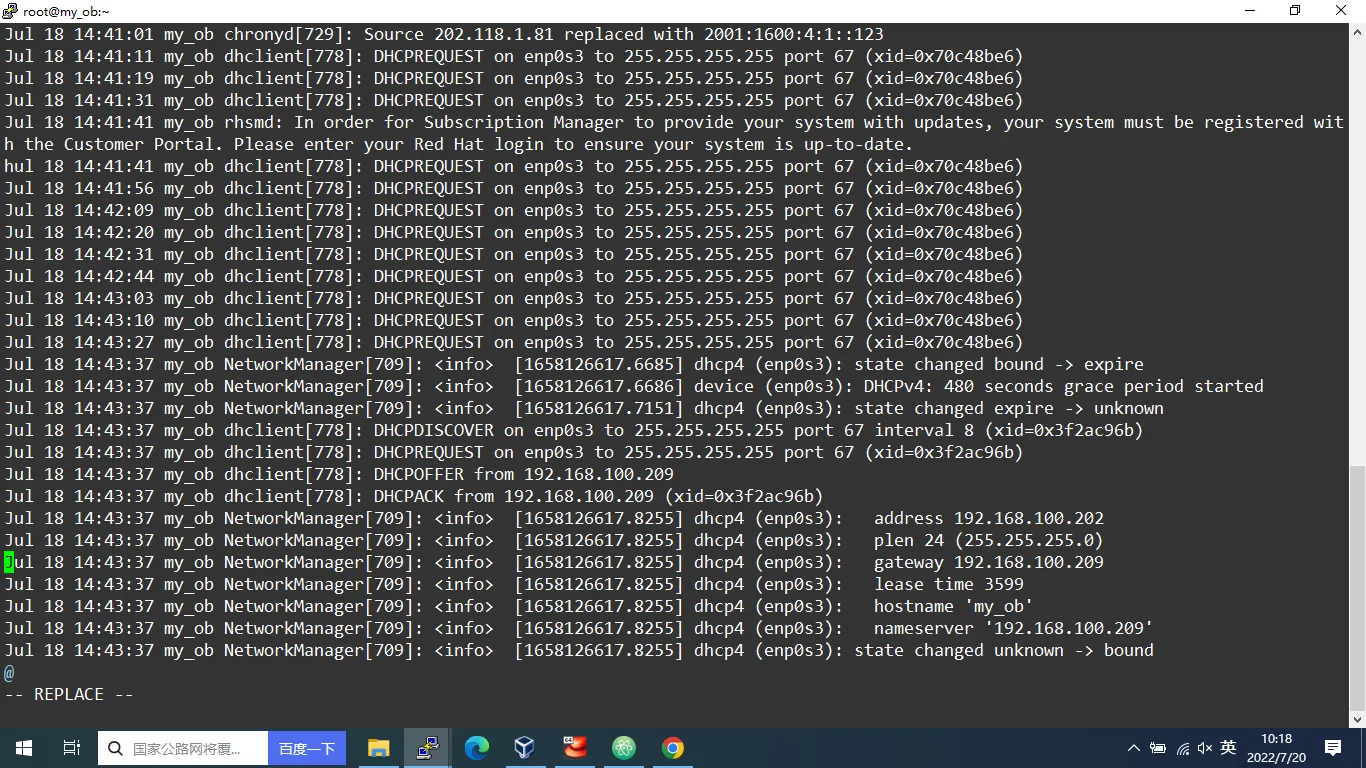Image resolution: width=1366 pixels, height=768 pixels.
Task: Click the taskbar search input box
Action: point(183,748)
